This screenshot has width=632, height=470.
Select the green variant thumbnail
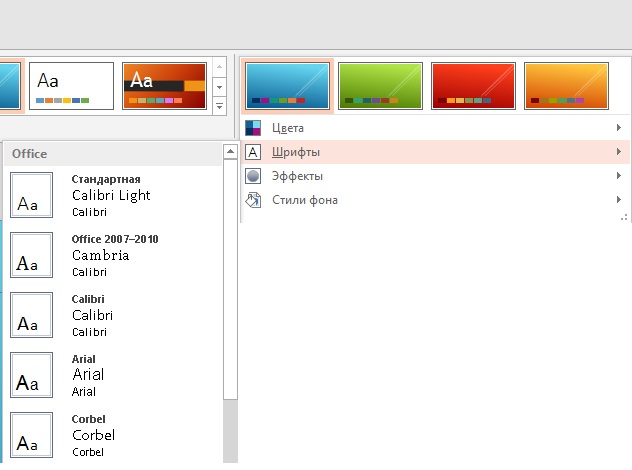click(x=380, y=86)
